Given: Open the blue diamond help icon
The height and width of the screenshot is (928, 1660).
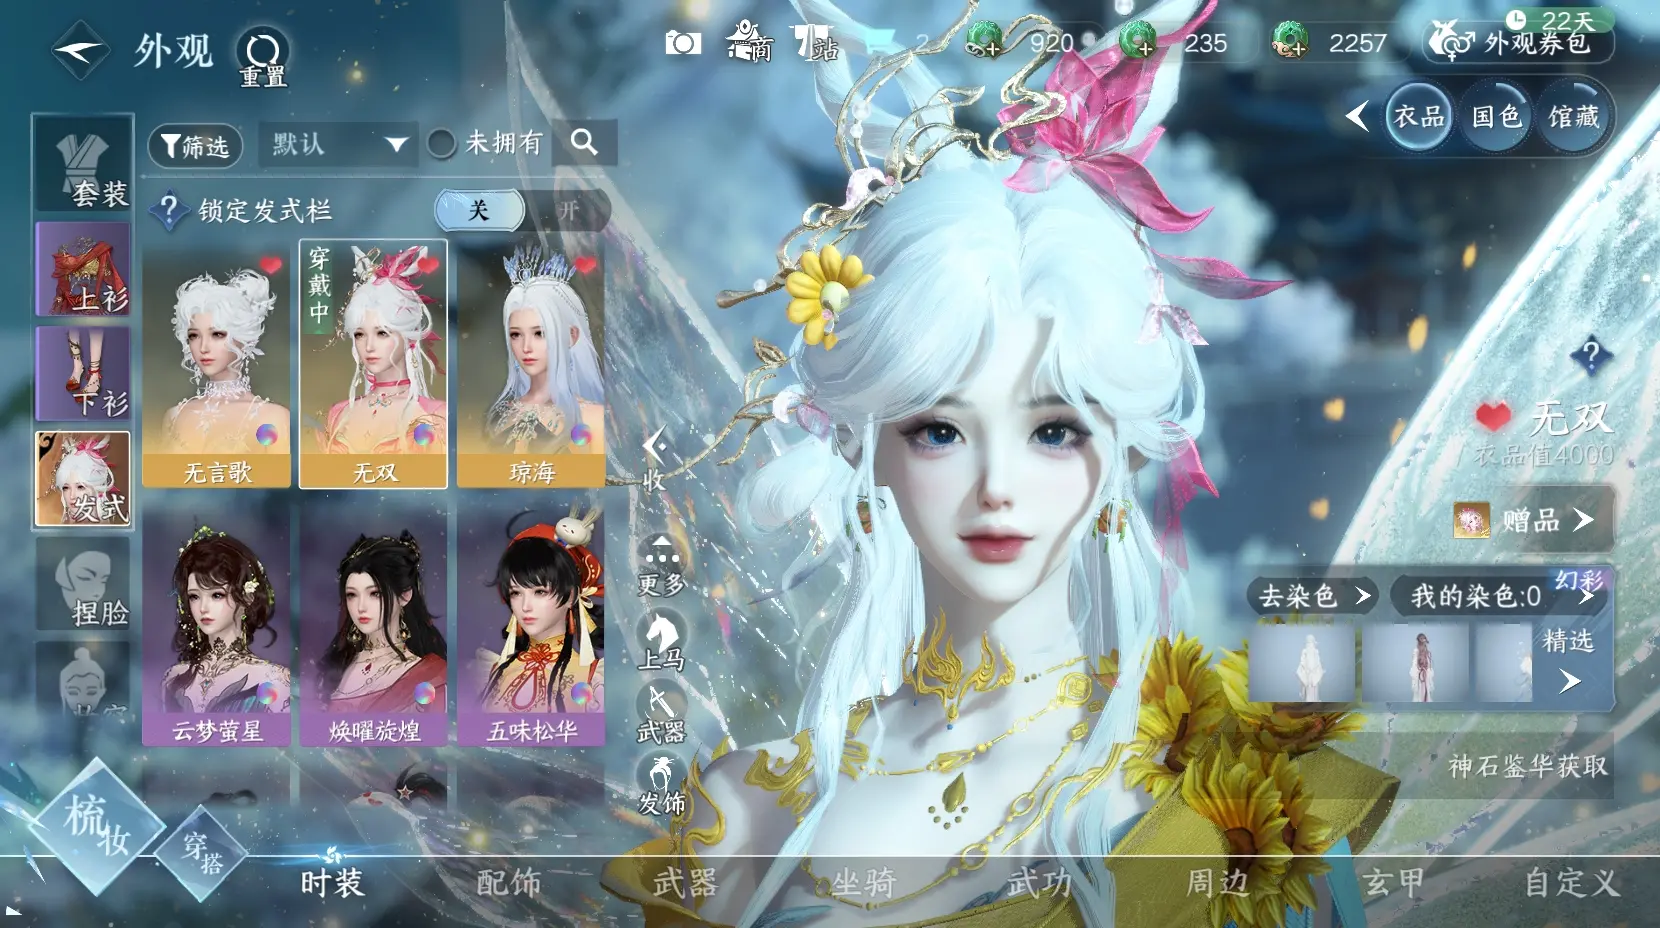Looking at the screenshot, I should tap(1590, 356).
